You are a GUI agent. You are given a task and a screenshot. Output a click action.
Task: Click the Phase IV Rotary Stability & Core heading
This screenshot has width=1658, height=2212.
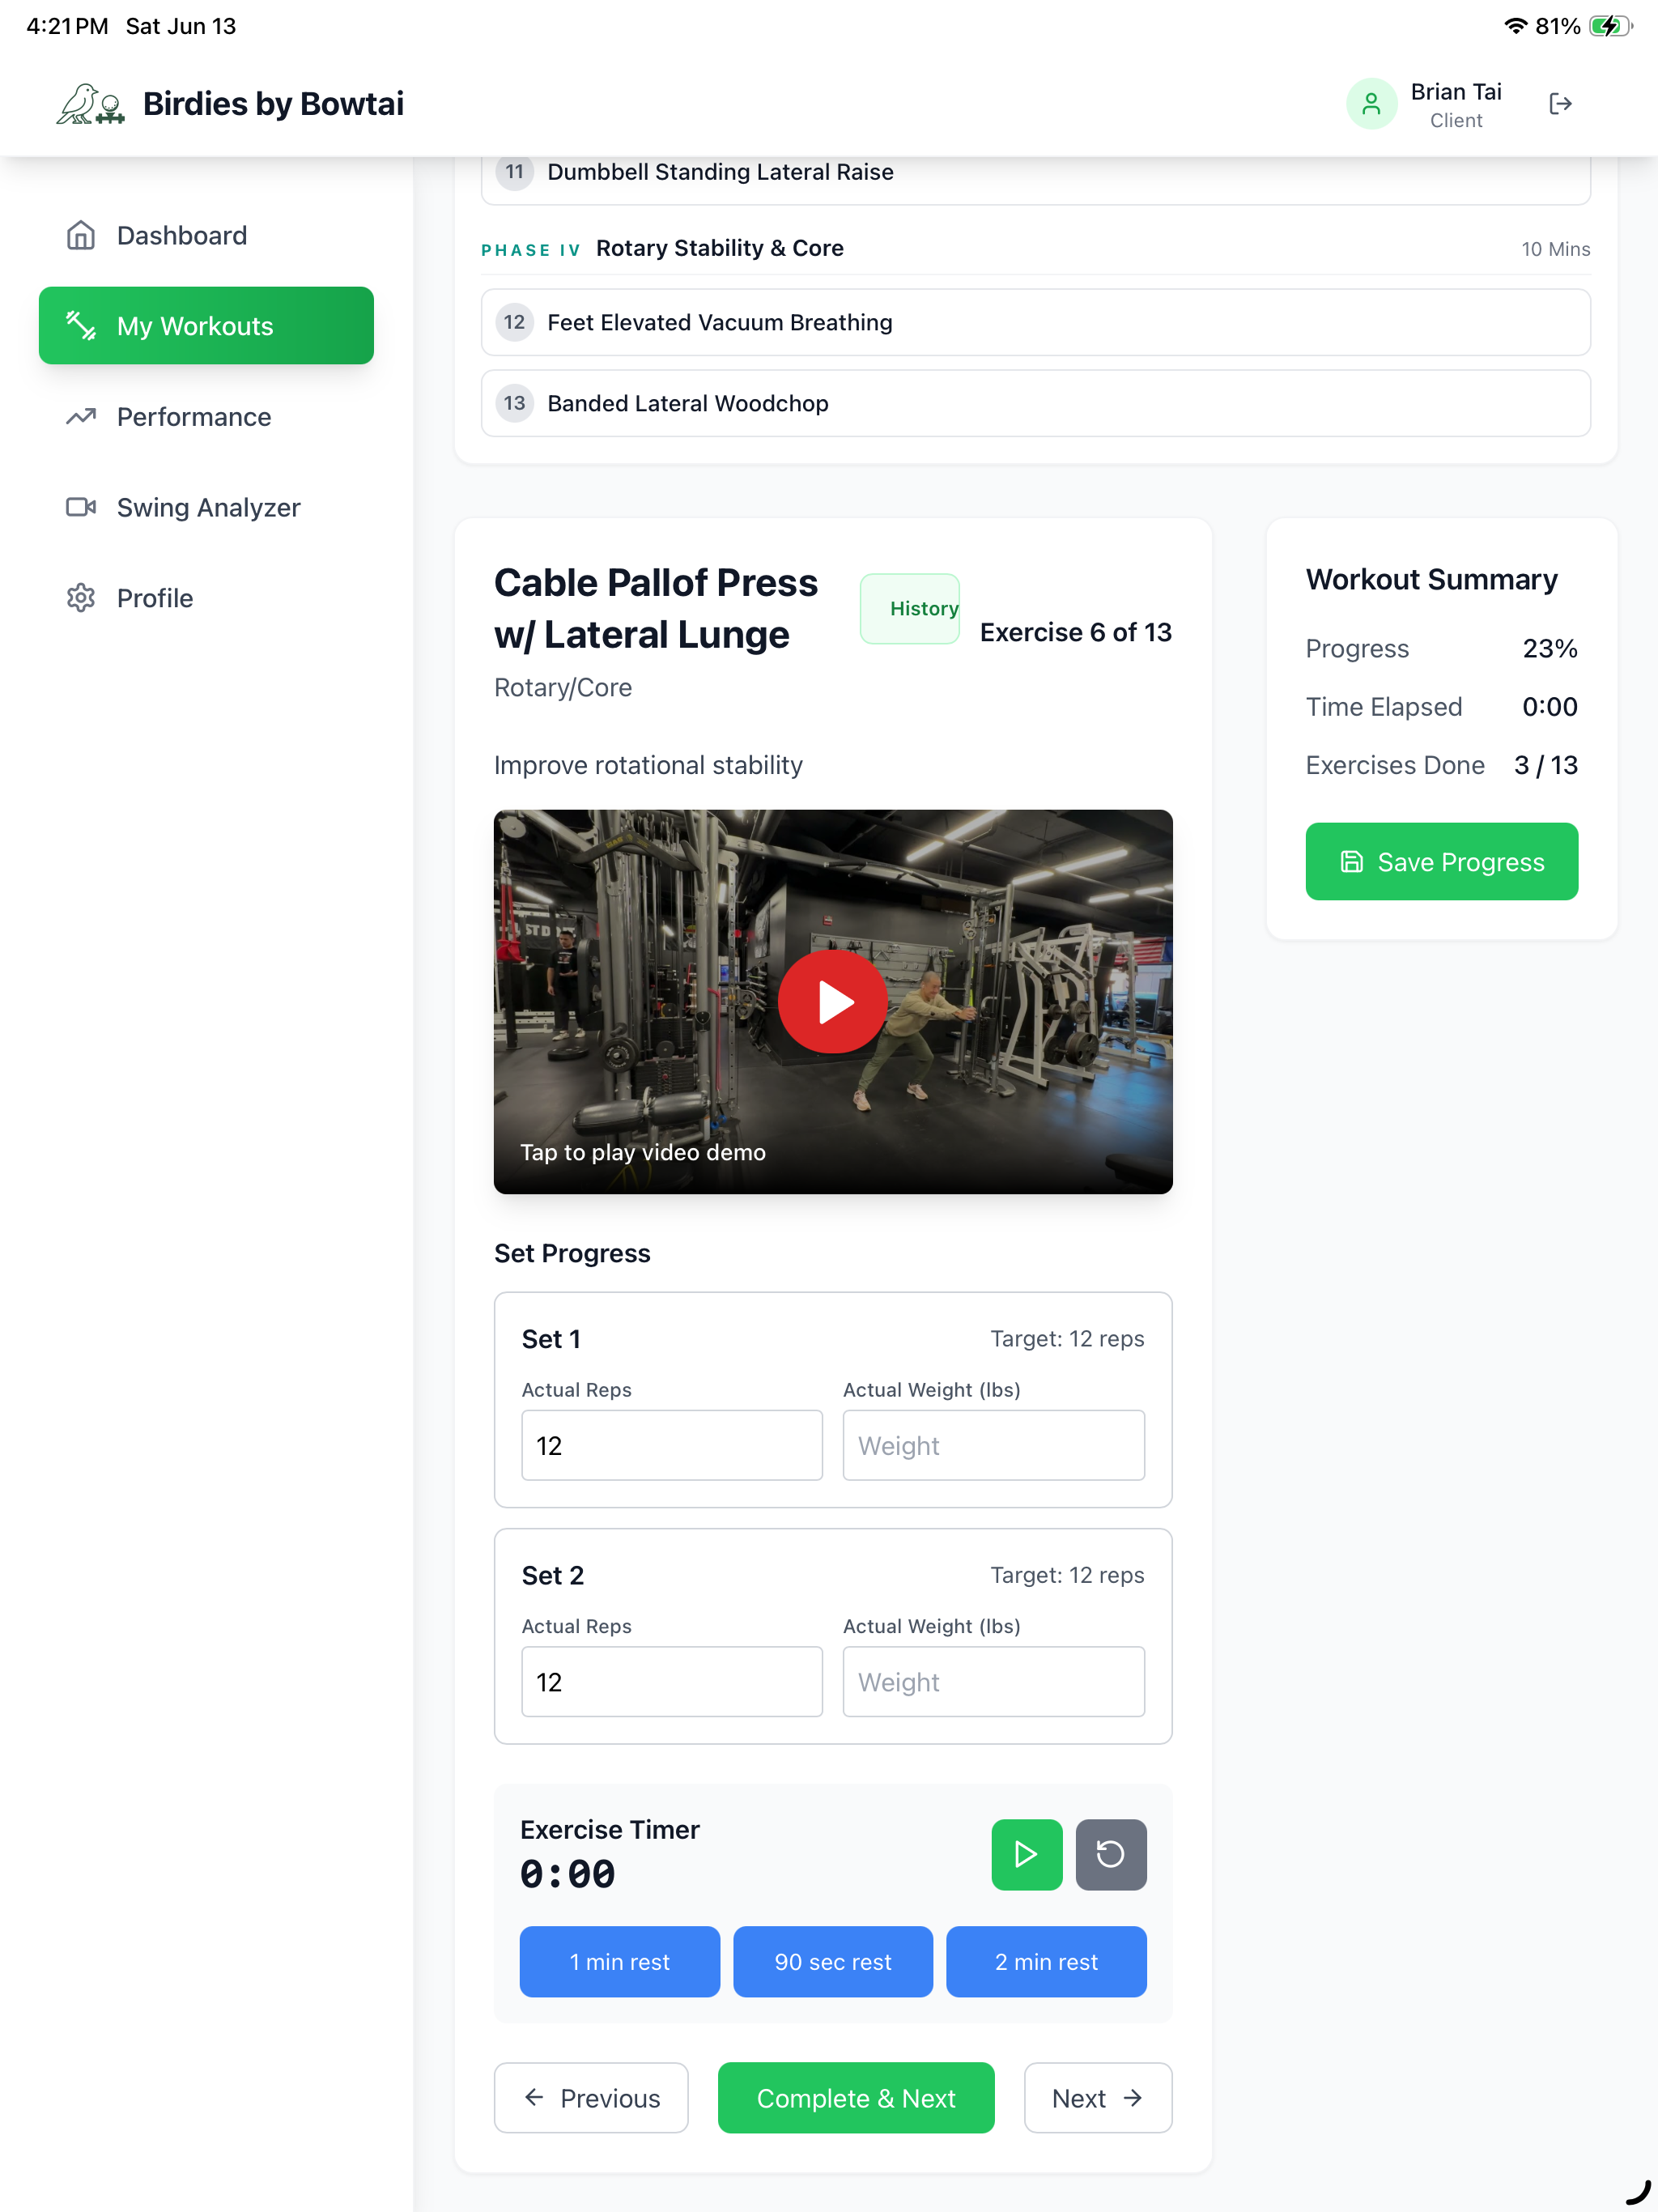pyautogui.click(x=662, y=248)
